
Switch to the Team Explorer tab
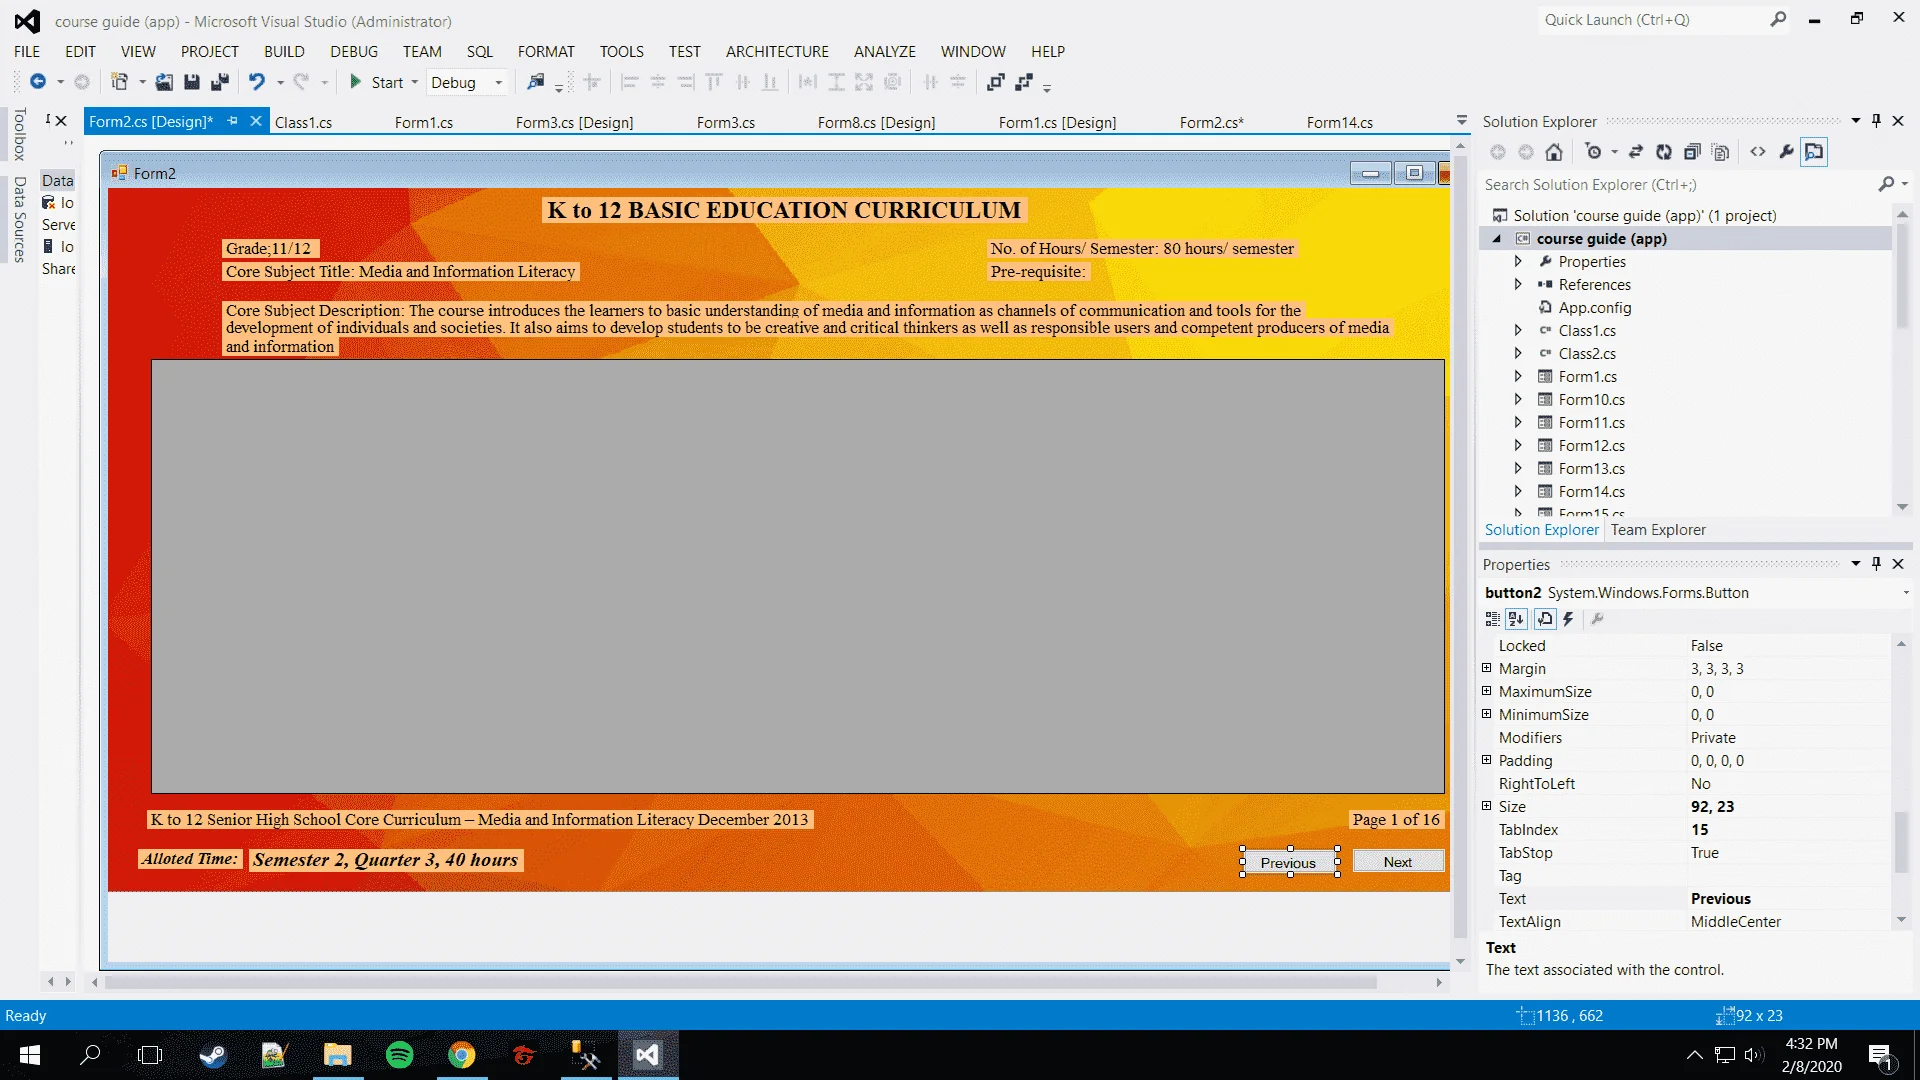1658,530
